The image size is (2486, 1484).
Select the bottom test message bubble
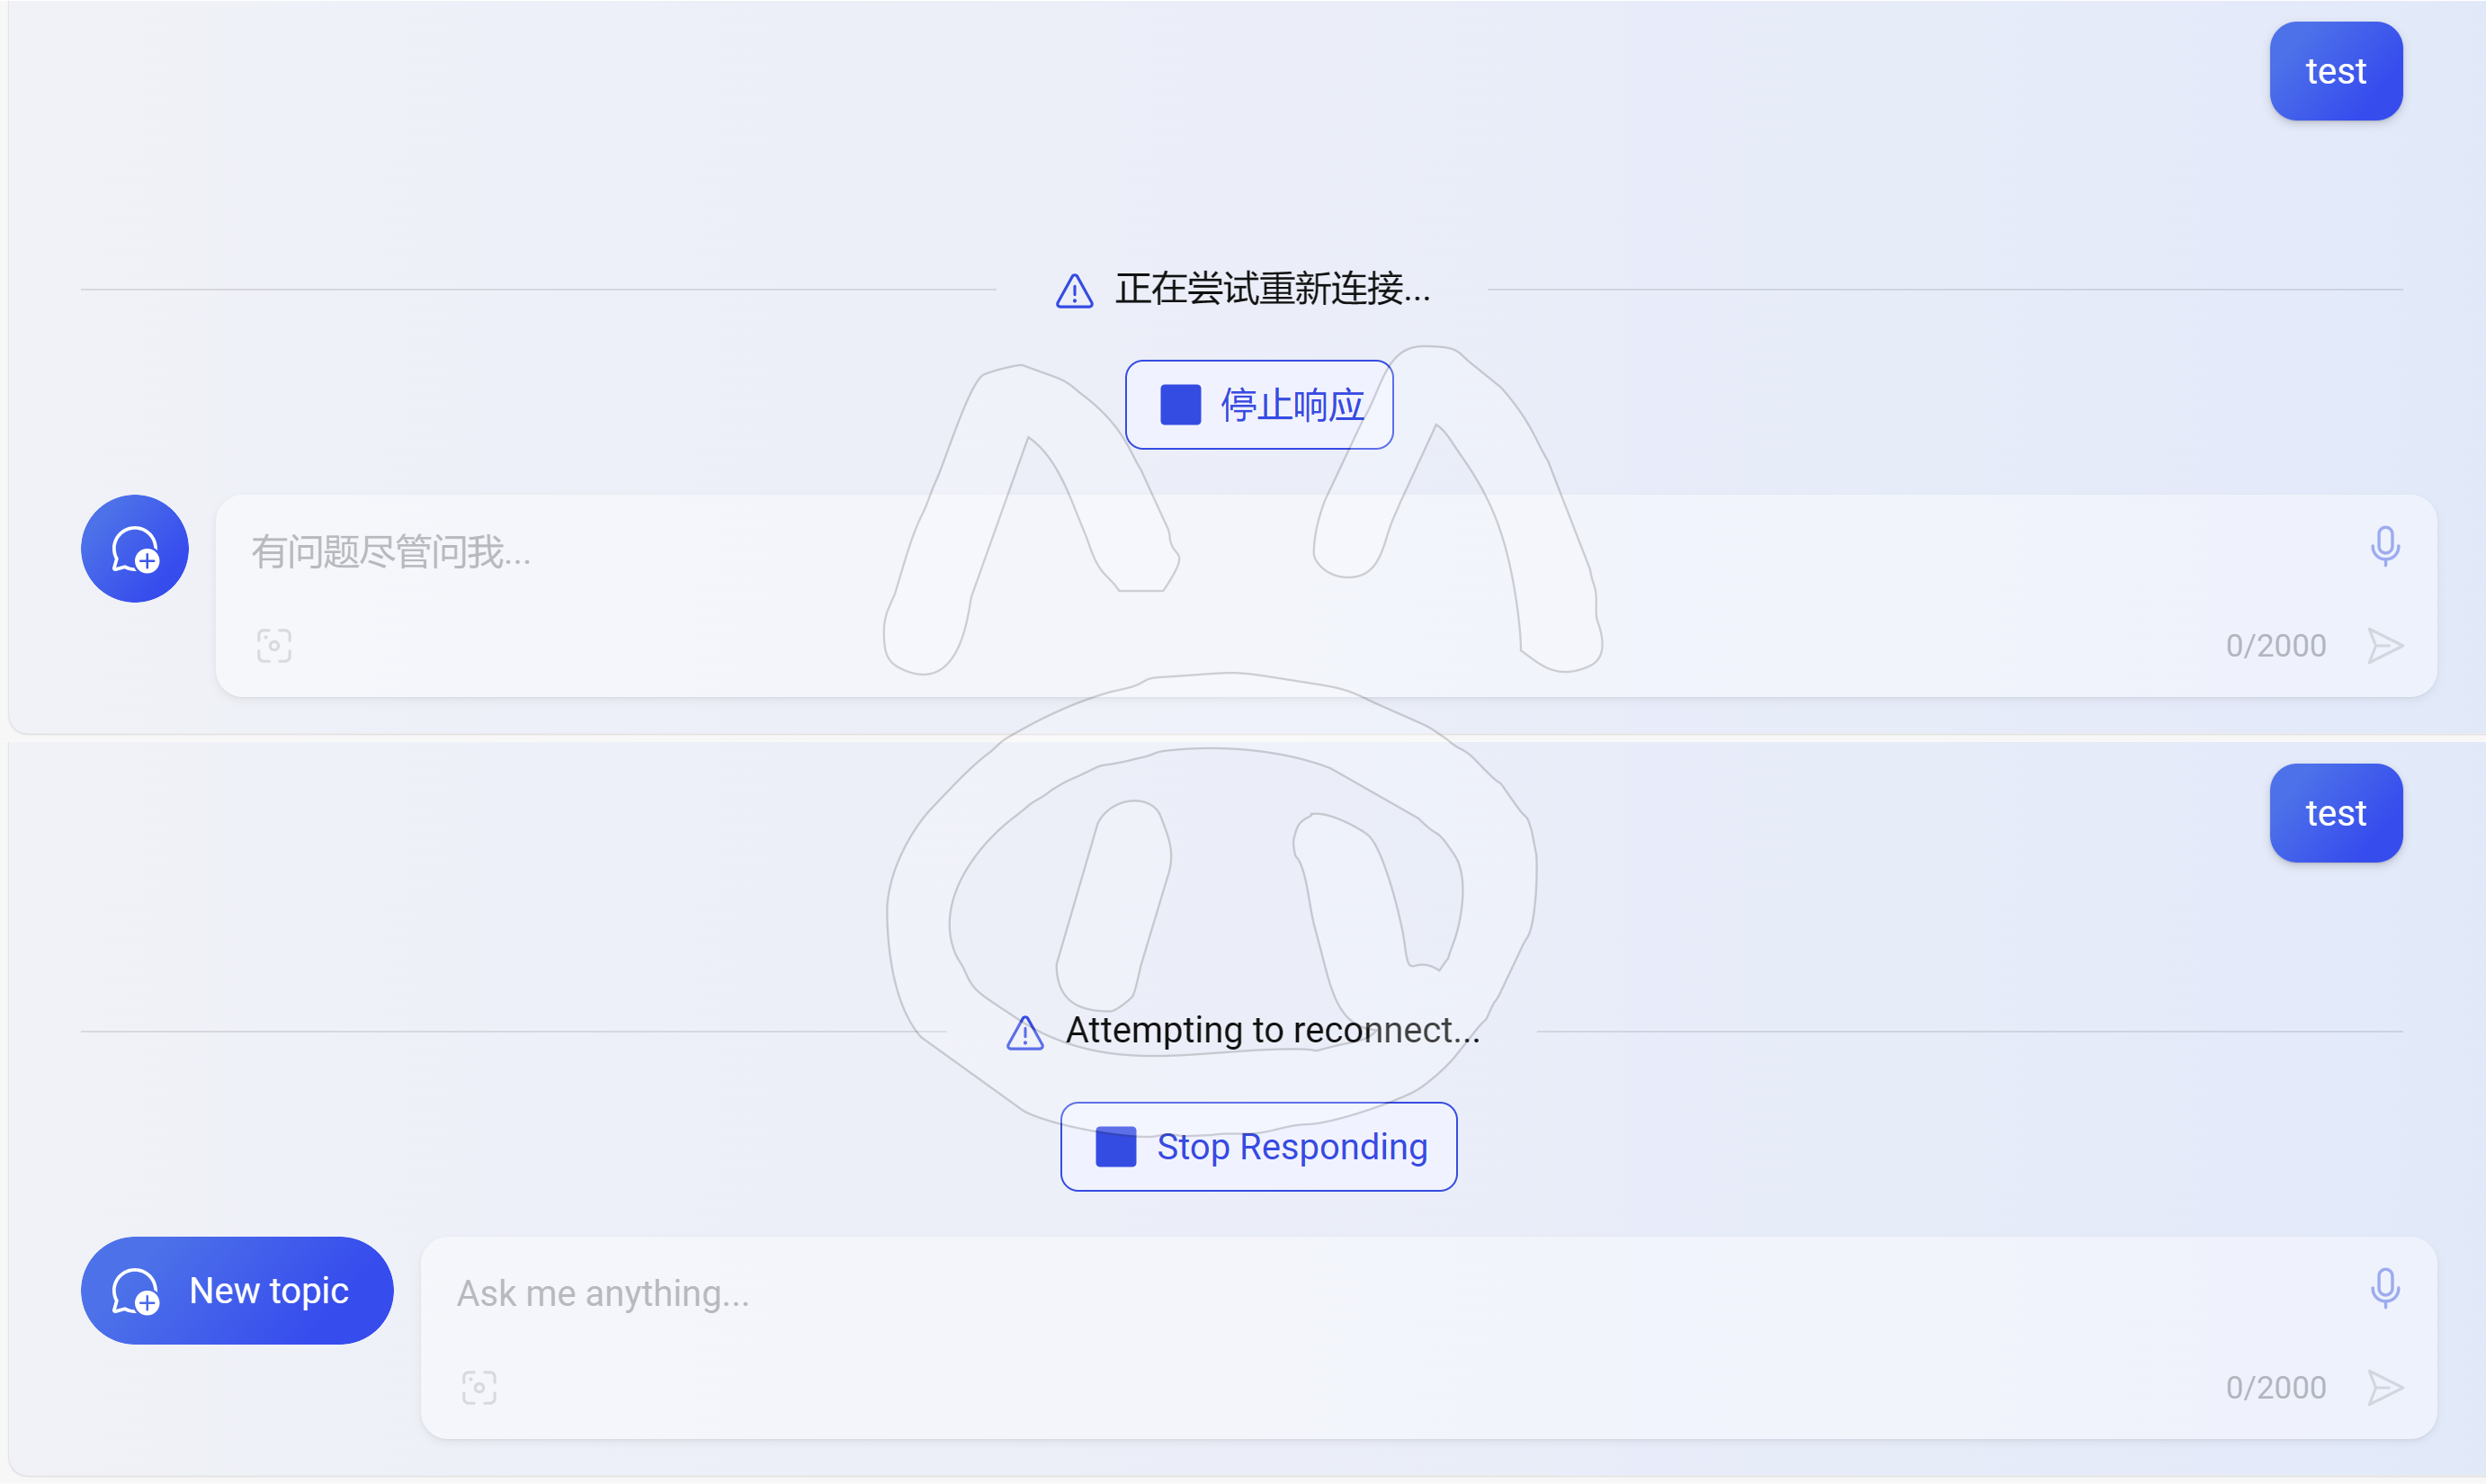(2336, 812)
